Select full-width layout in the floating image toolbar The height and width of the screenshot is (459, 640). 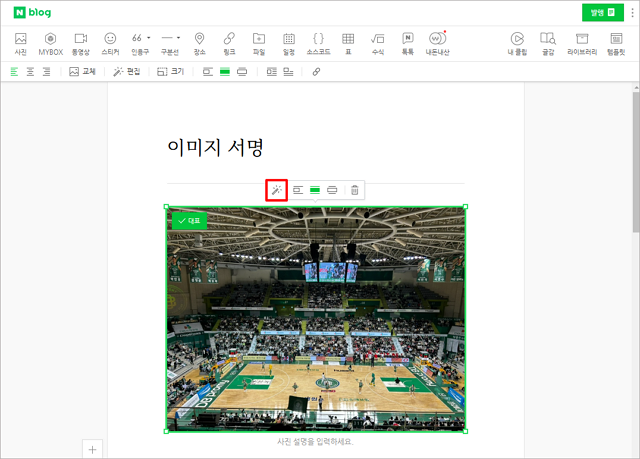click(332, 189)
